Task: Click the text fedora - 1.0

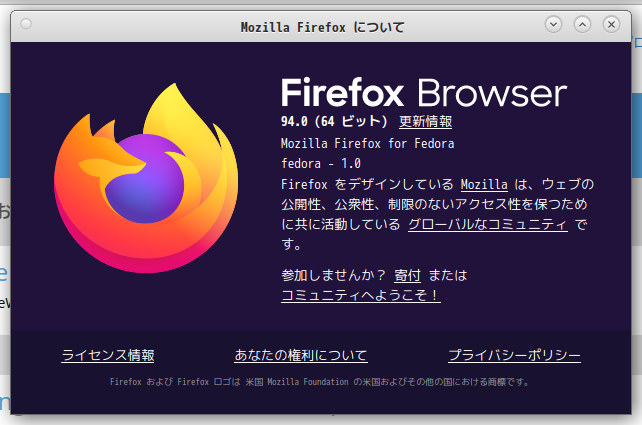Action: pos(321,164)
